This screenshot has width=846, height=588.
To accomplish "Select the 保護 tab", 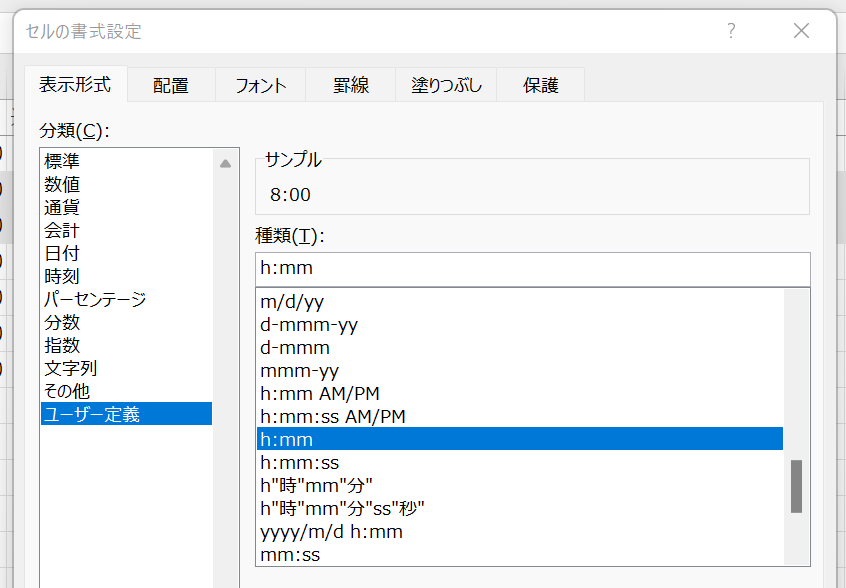I will click(x=540, y=85).
